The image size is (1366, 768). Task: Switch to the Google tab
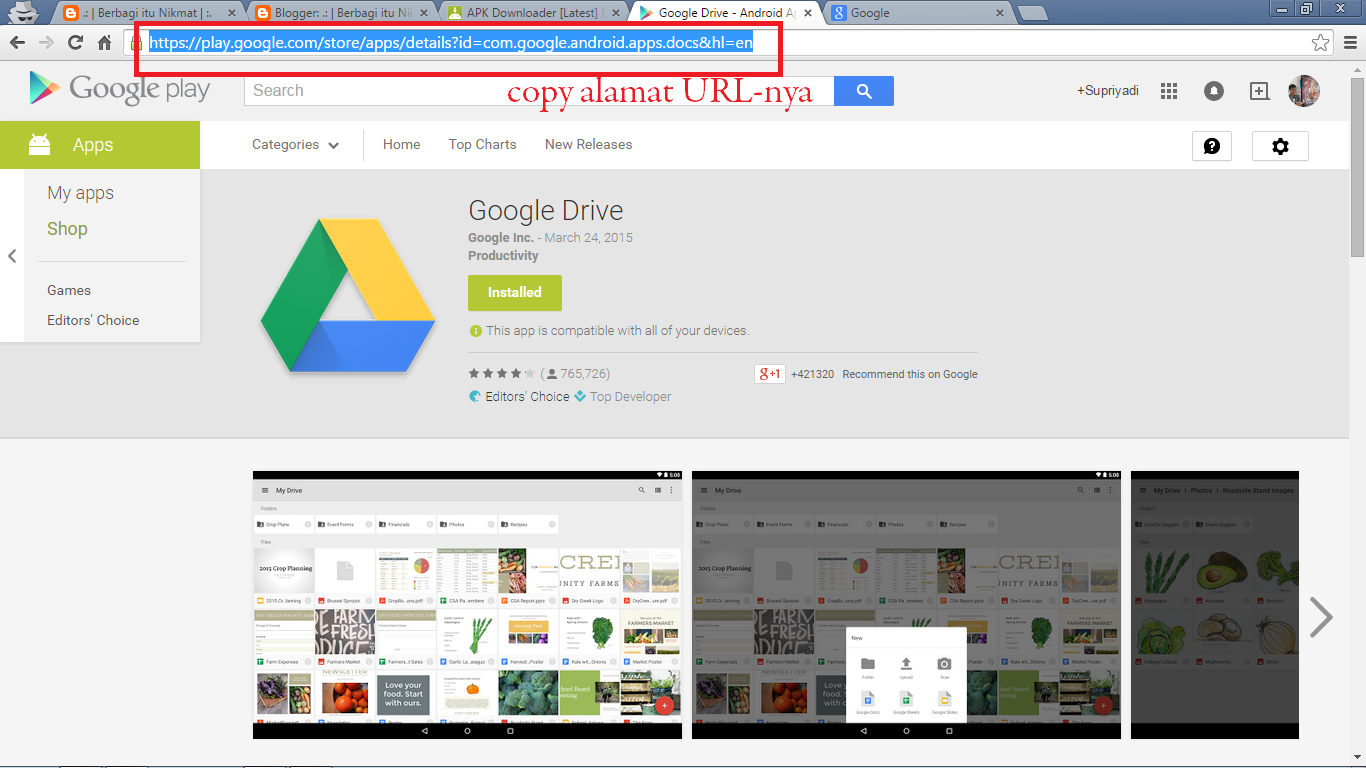(x=916, y=13)
